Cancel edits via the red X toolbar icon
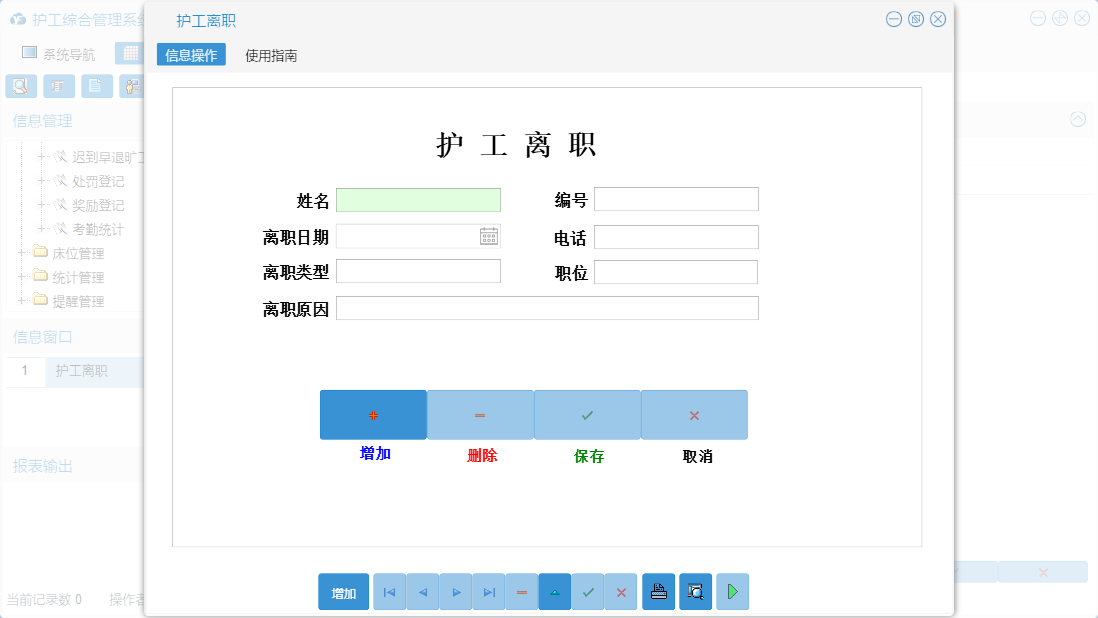1098x618 pixels. pyautogui.click(x=620, y=591)
